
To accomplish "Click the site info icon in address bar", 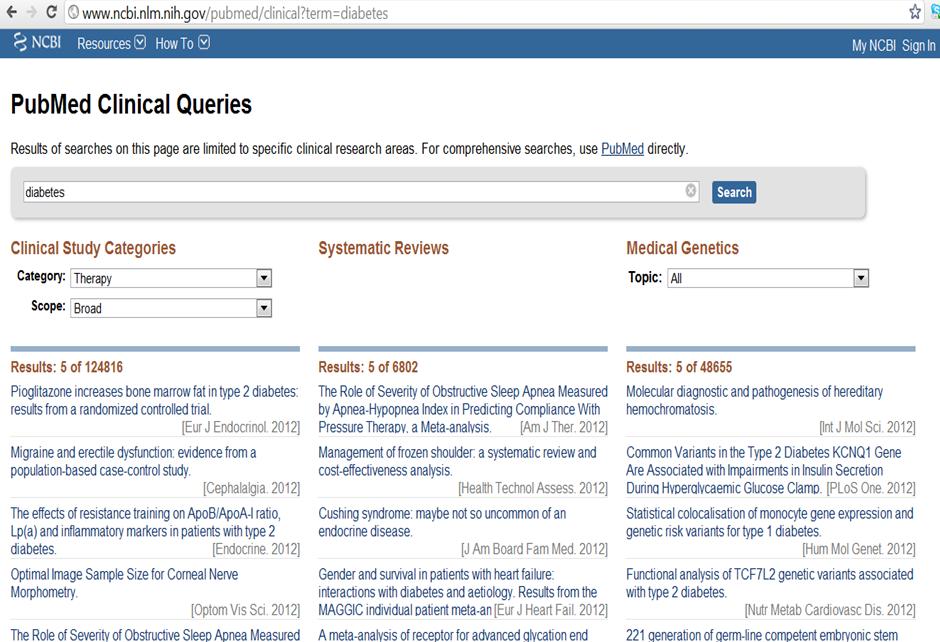I will pos(73,13).
